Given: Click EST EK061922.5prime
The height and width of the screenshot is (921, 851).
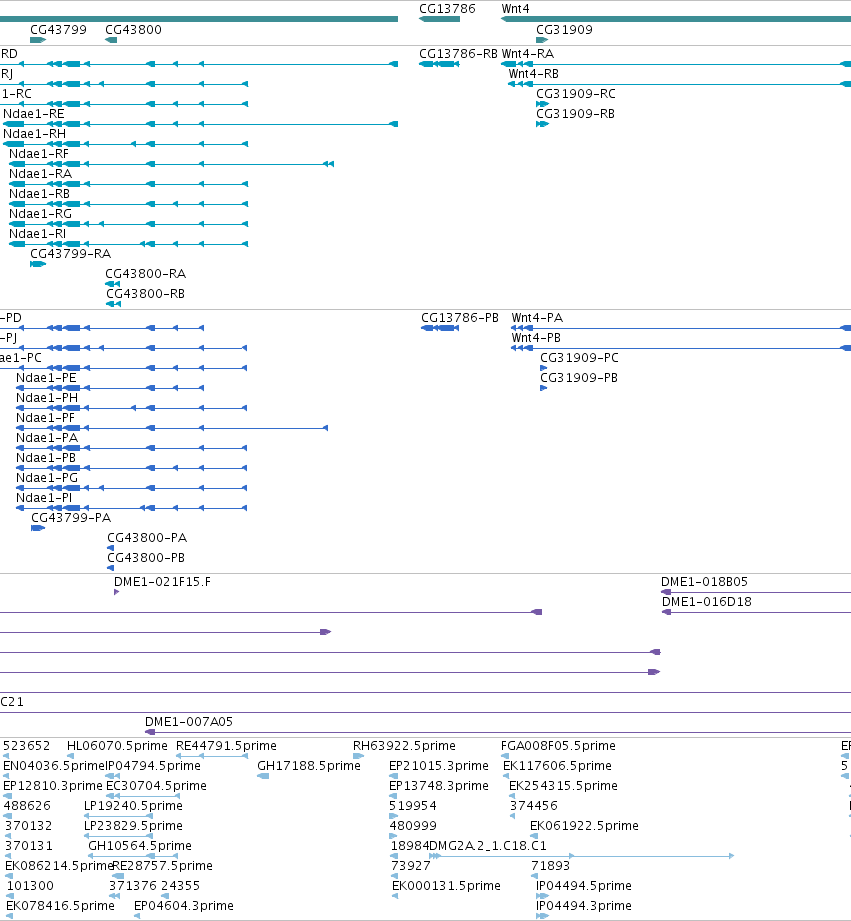Looking at the screenshot, I should 584,825.
